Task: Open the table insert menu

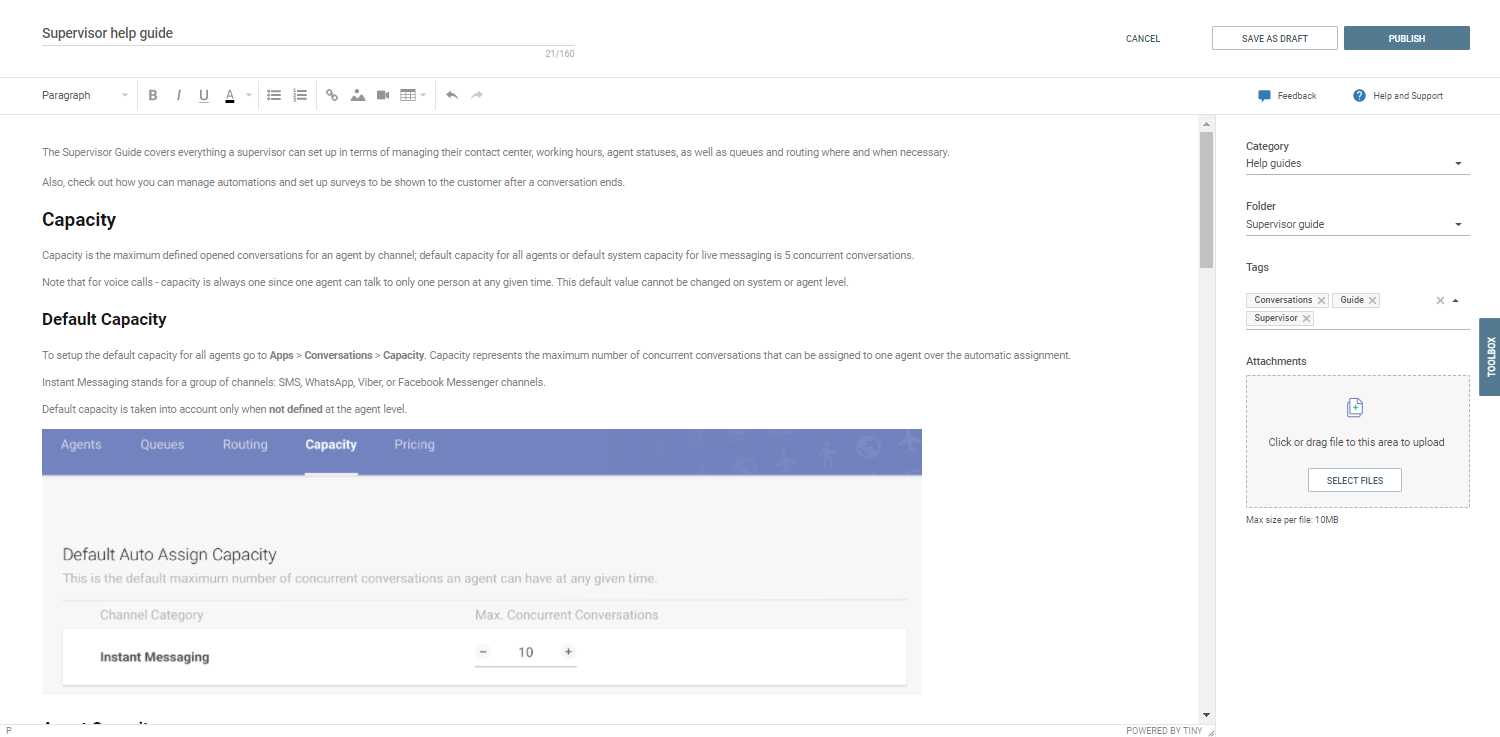Action: click(413, 96)
